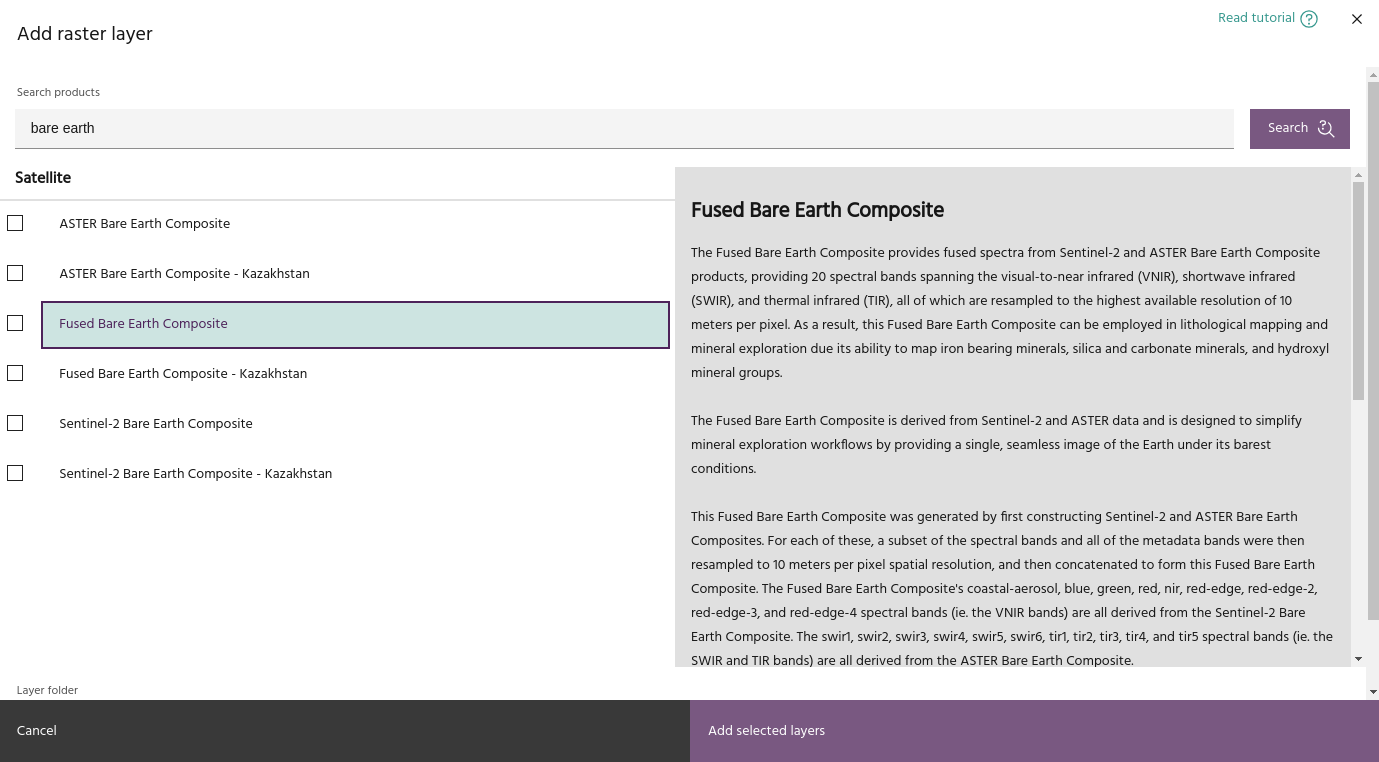Enable the Fused Bare Earth Composite checkbox
The image size is (1379, 762).
tap(15, 323)
